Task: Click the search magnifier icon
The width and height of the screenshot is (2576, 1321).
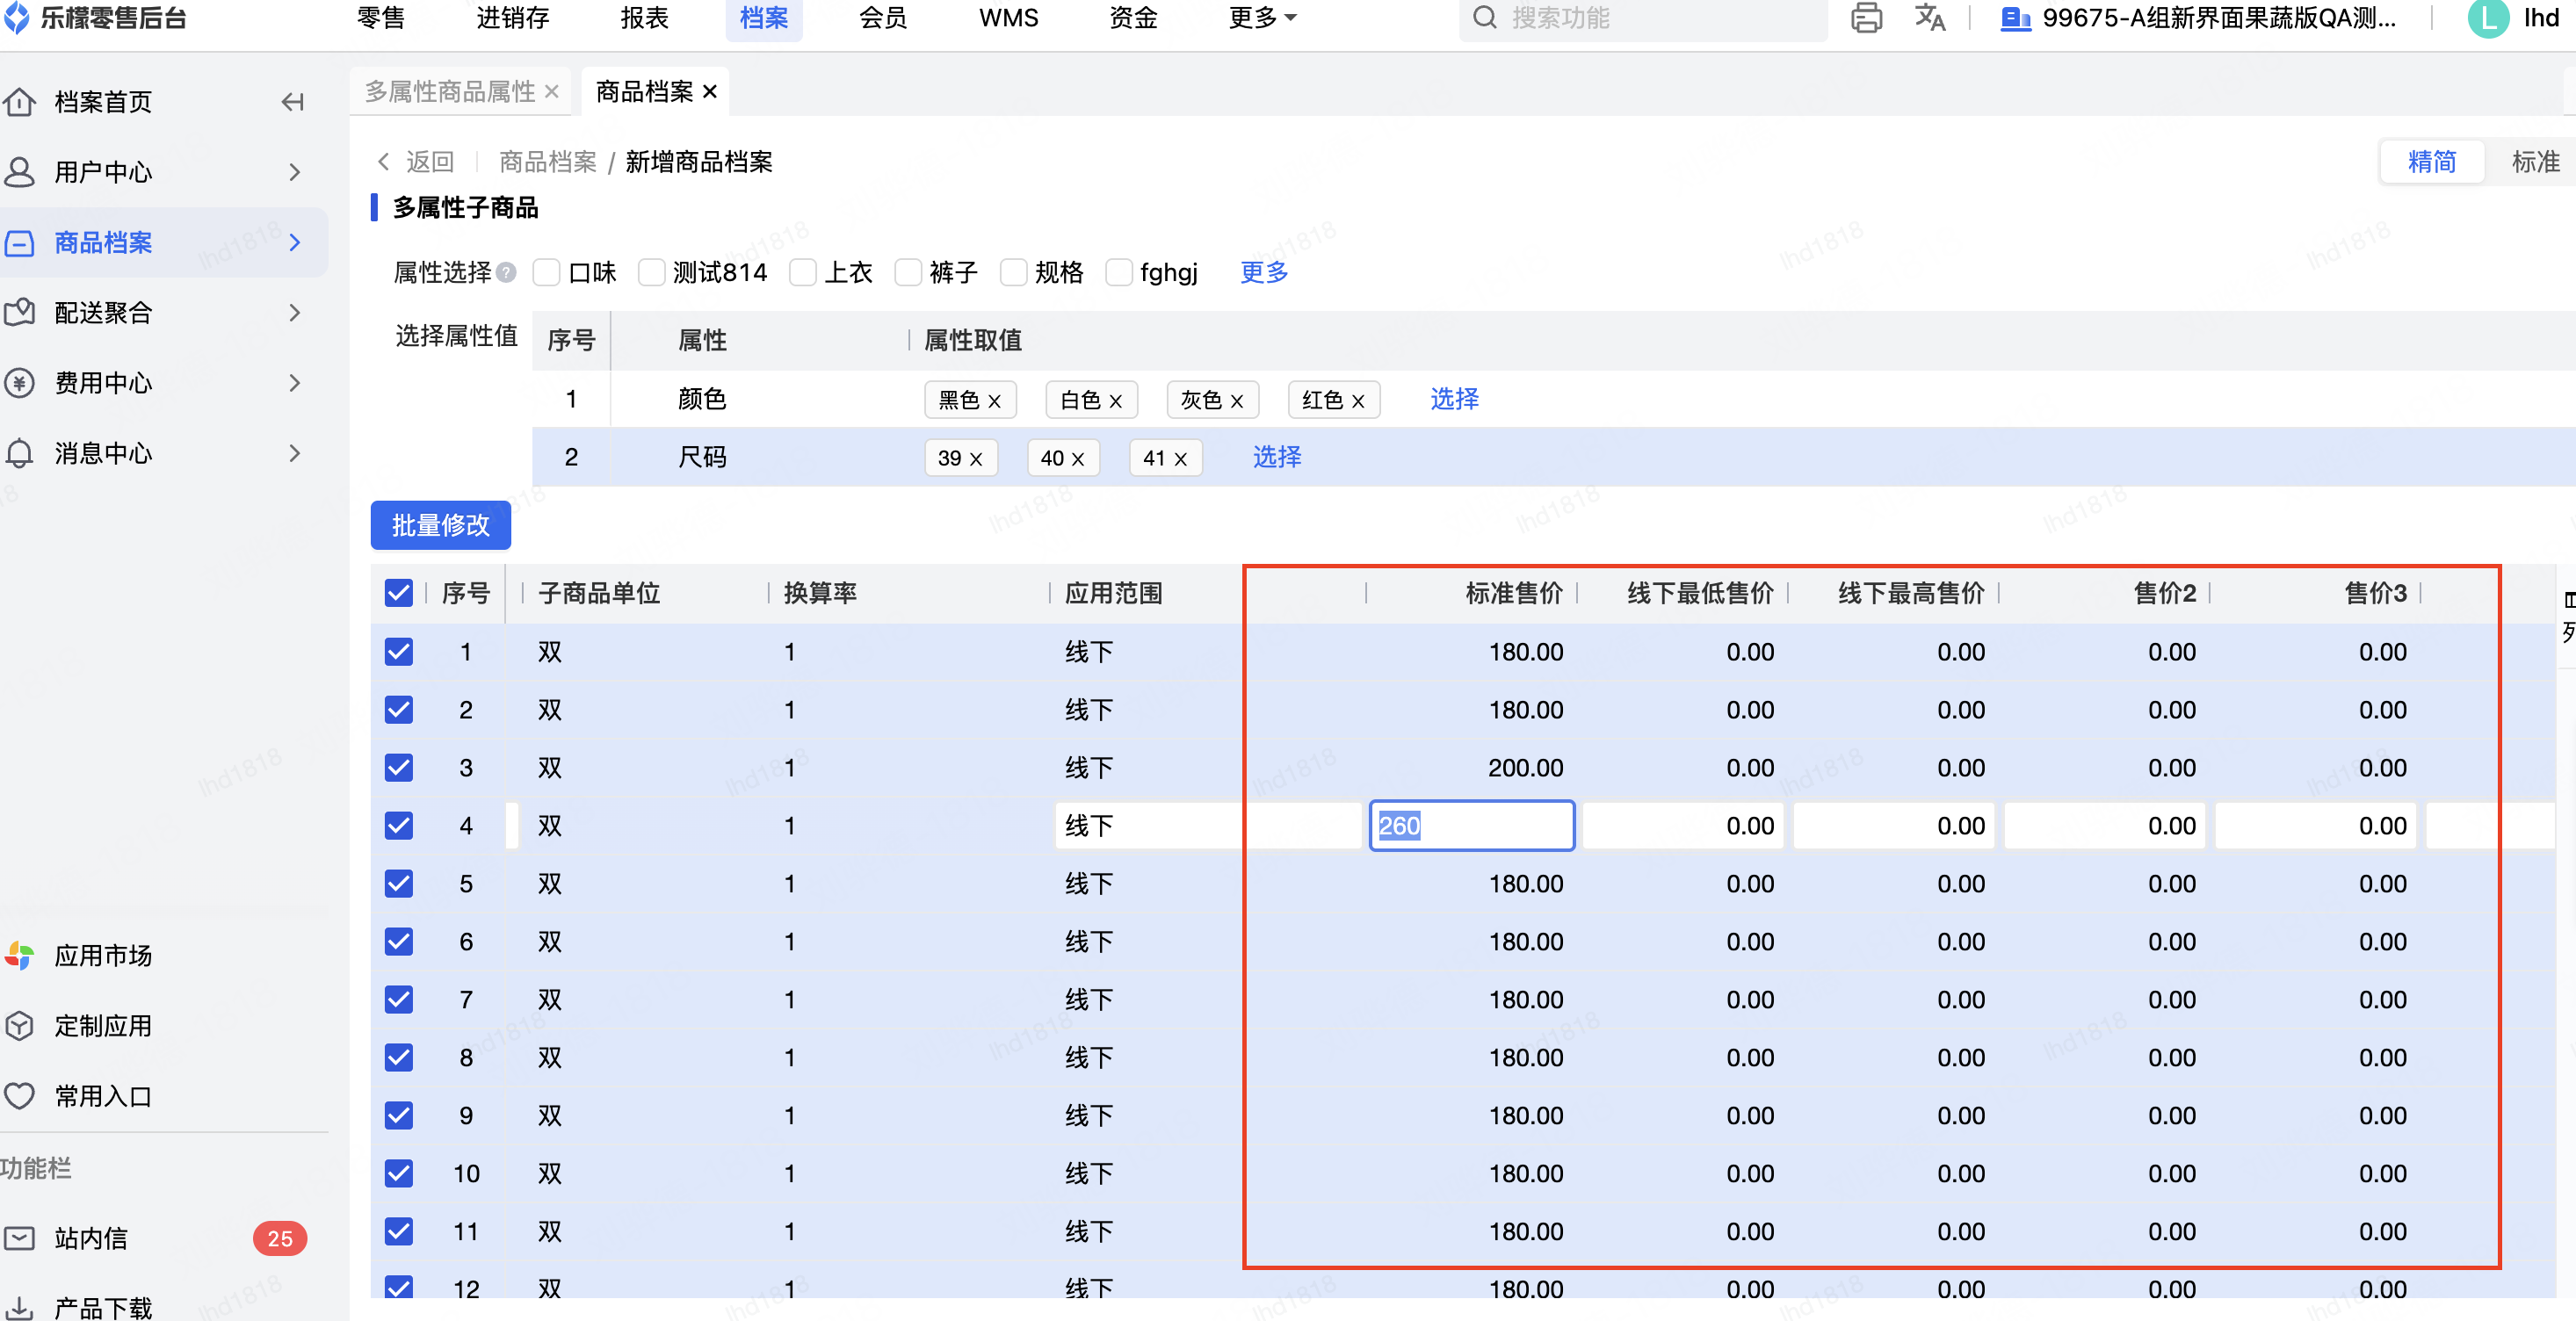Action: pos(1485,18)
